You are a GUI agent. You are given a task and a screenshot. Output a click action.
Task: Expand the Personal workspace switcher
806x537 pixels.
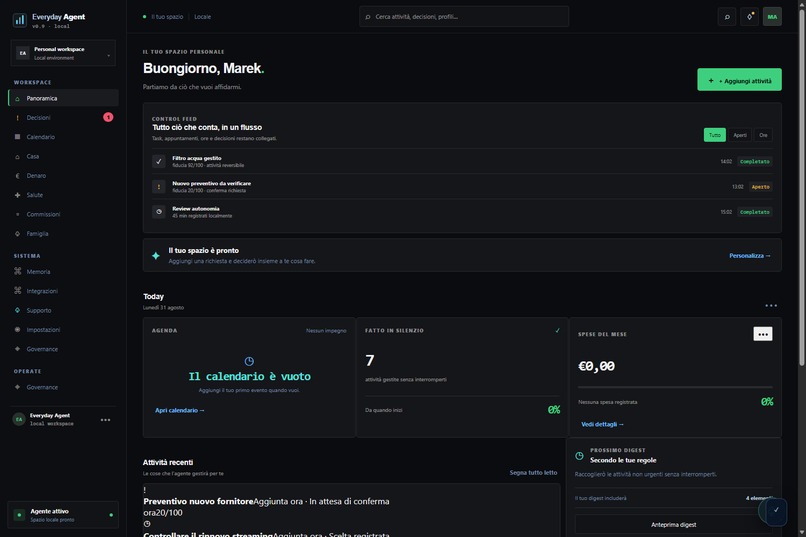pyautogui.click(x=63, y=53)
